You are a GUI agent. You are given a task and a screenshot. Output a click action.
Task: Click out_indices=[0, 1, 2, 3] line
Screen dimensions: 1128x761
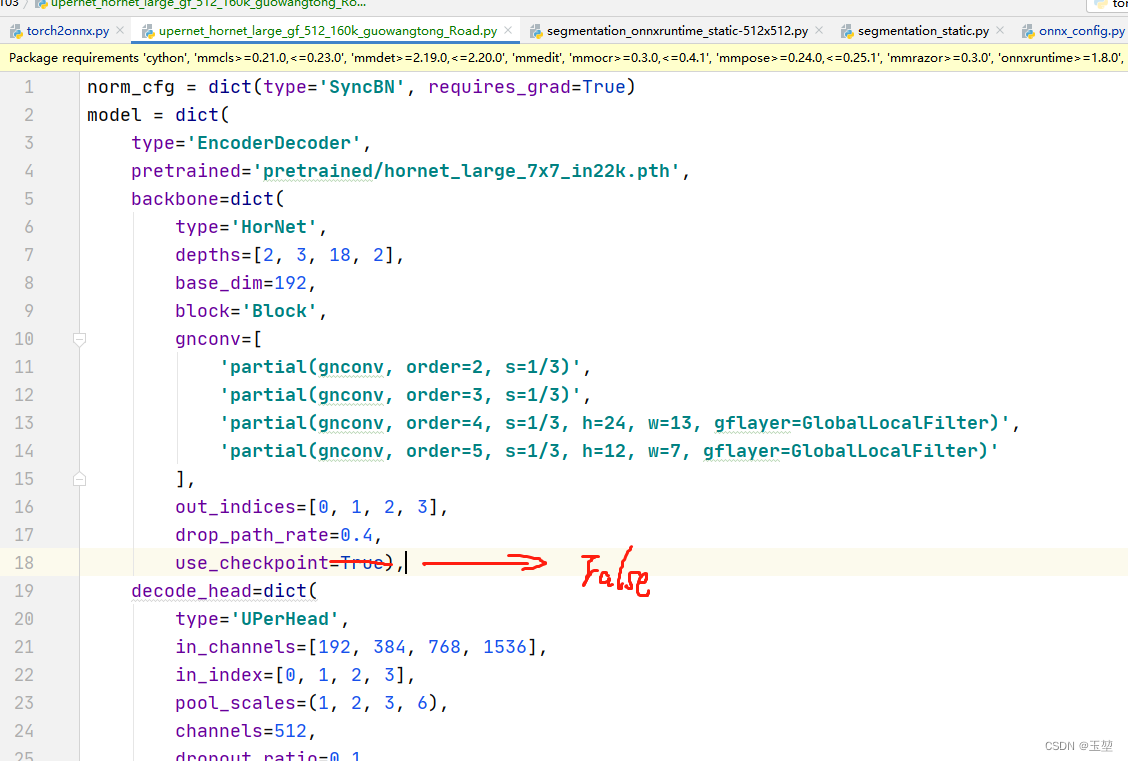(311, 507)
